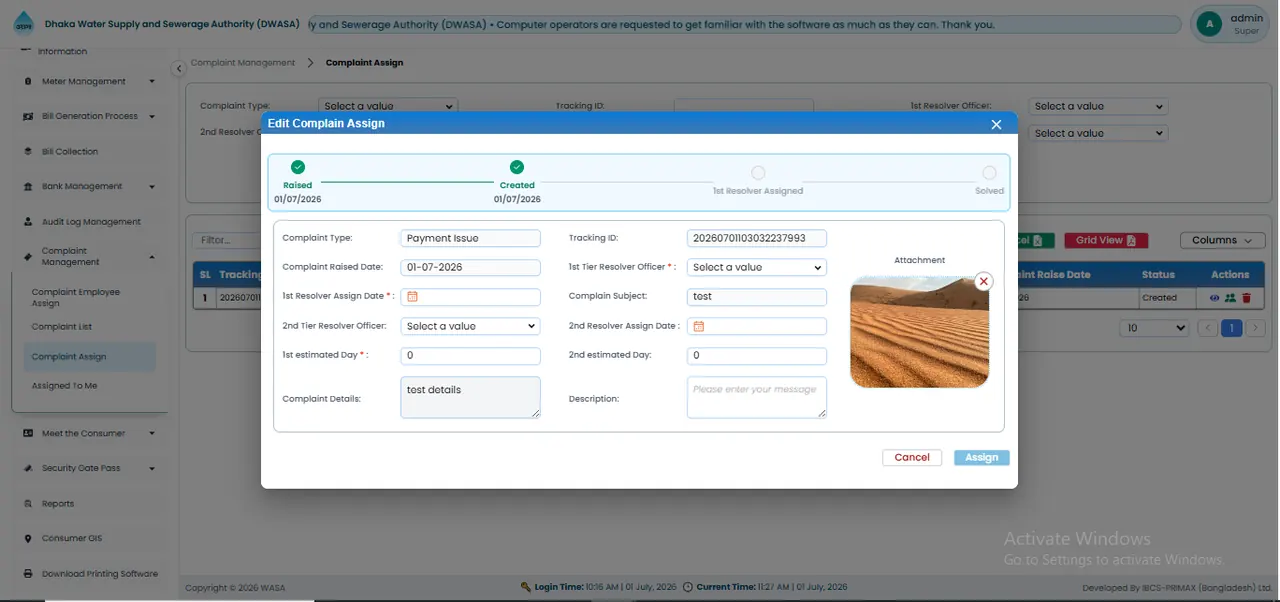Expand the Meter Management menu
The image size is (1280, 602).
click(152, 82)
